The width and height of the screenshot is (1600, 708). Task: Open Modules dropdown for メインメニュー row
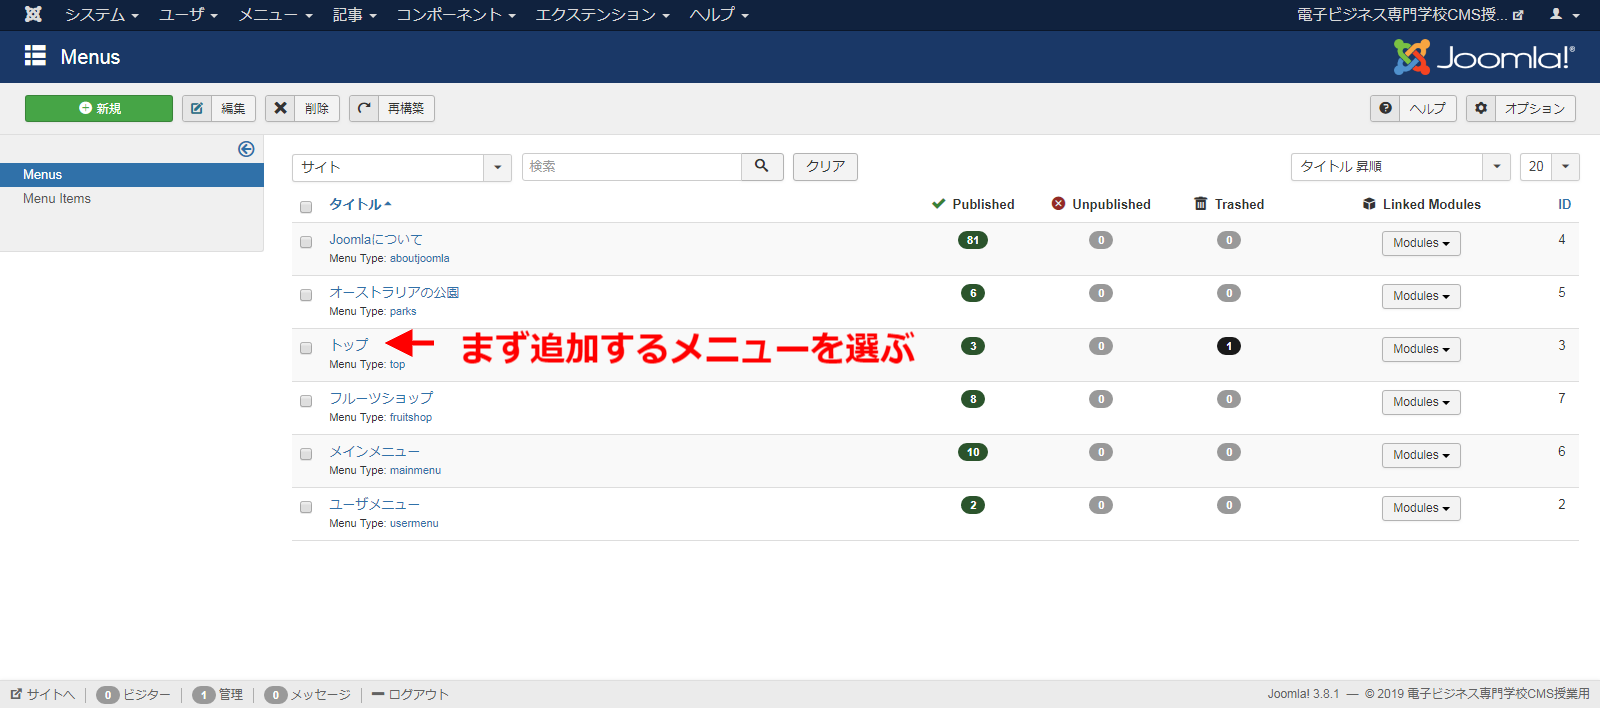[x=1421, y=455]
